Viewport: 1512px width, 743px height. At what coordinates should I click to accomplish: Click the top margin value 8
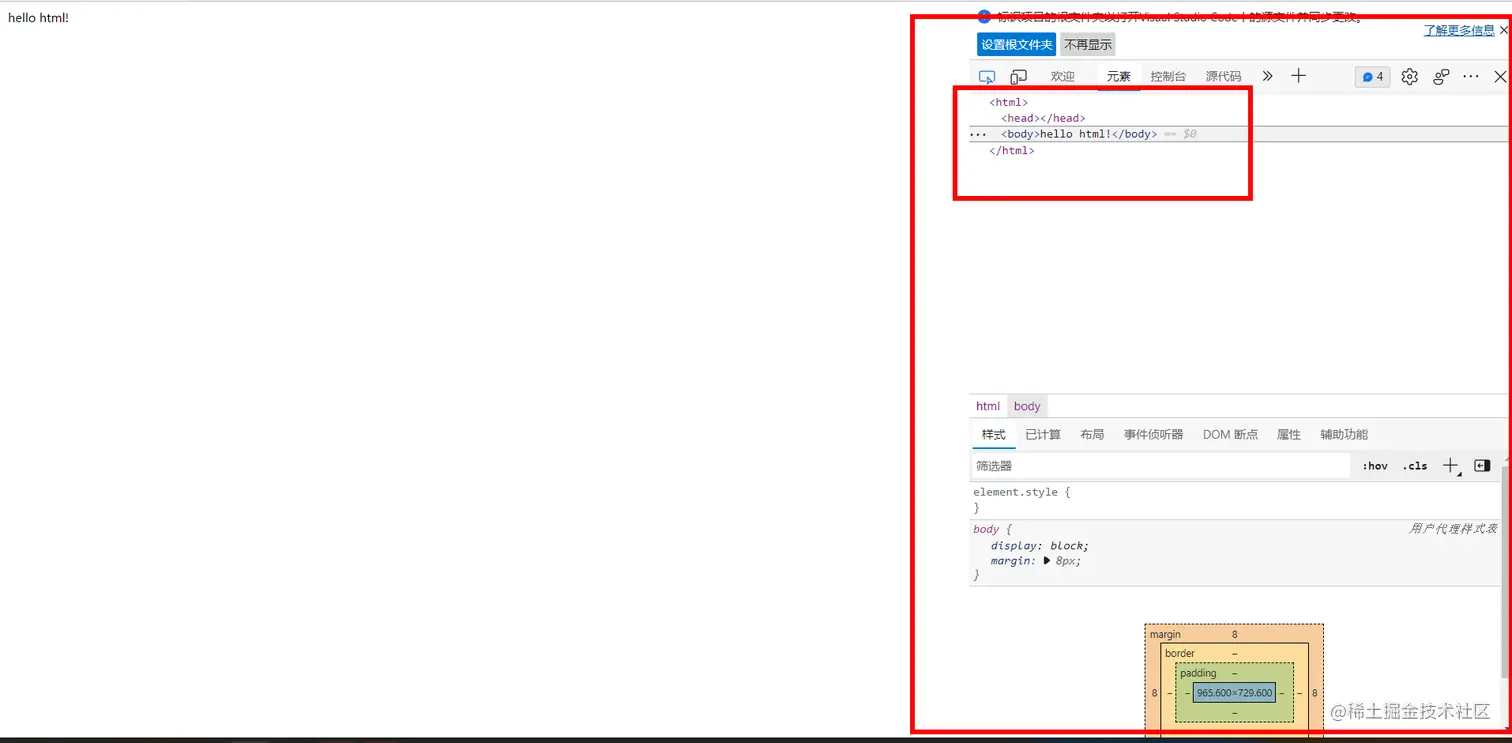1234,634
